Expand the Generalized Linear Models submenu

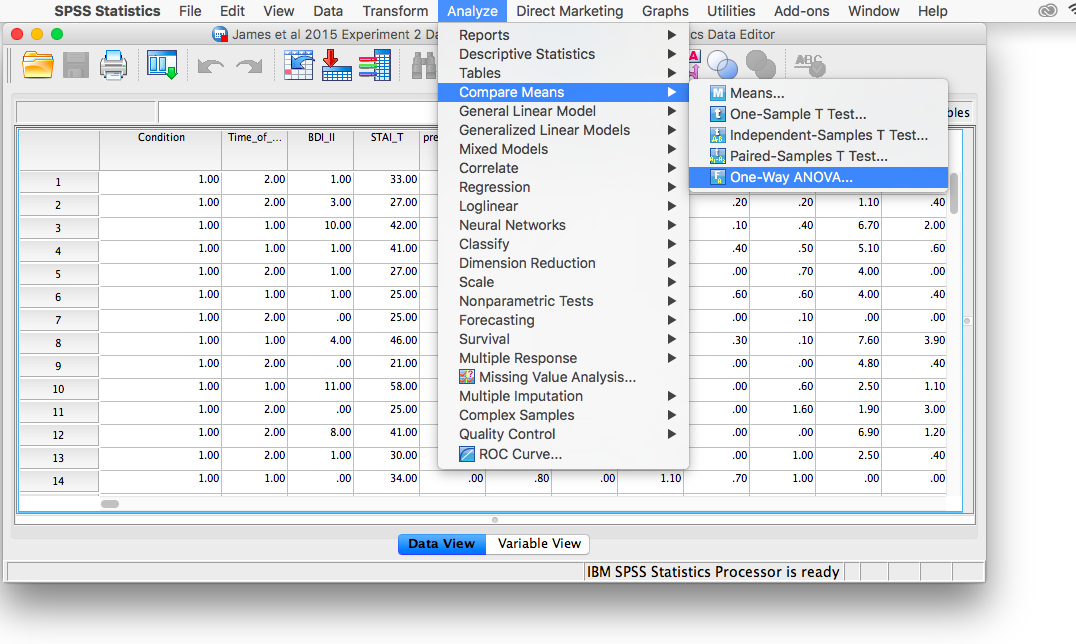coord(563,130)
